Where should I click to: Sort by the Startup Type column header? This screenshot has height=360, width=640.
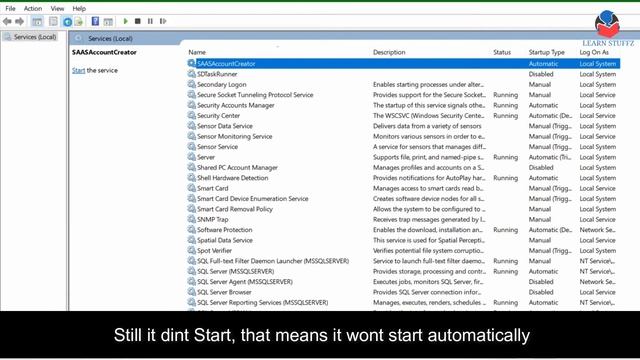click(x=547, y=52)
